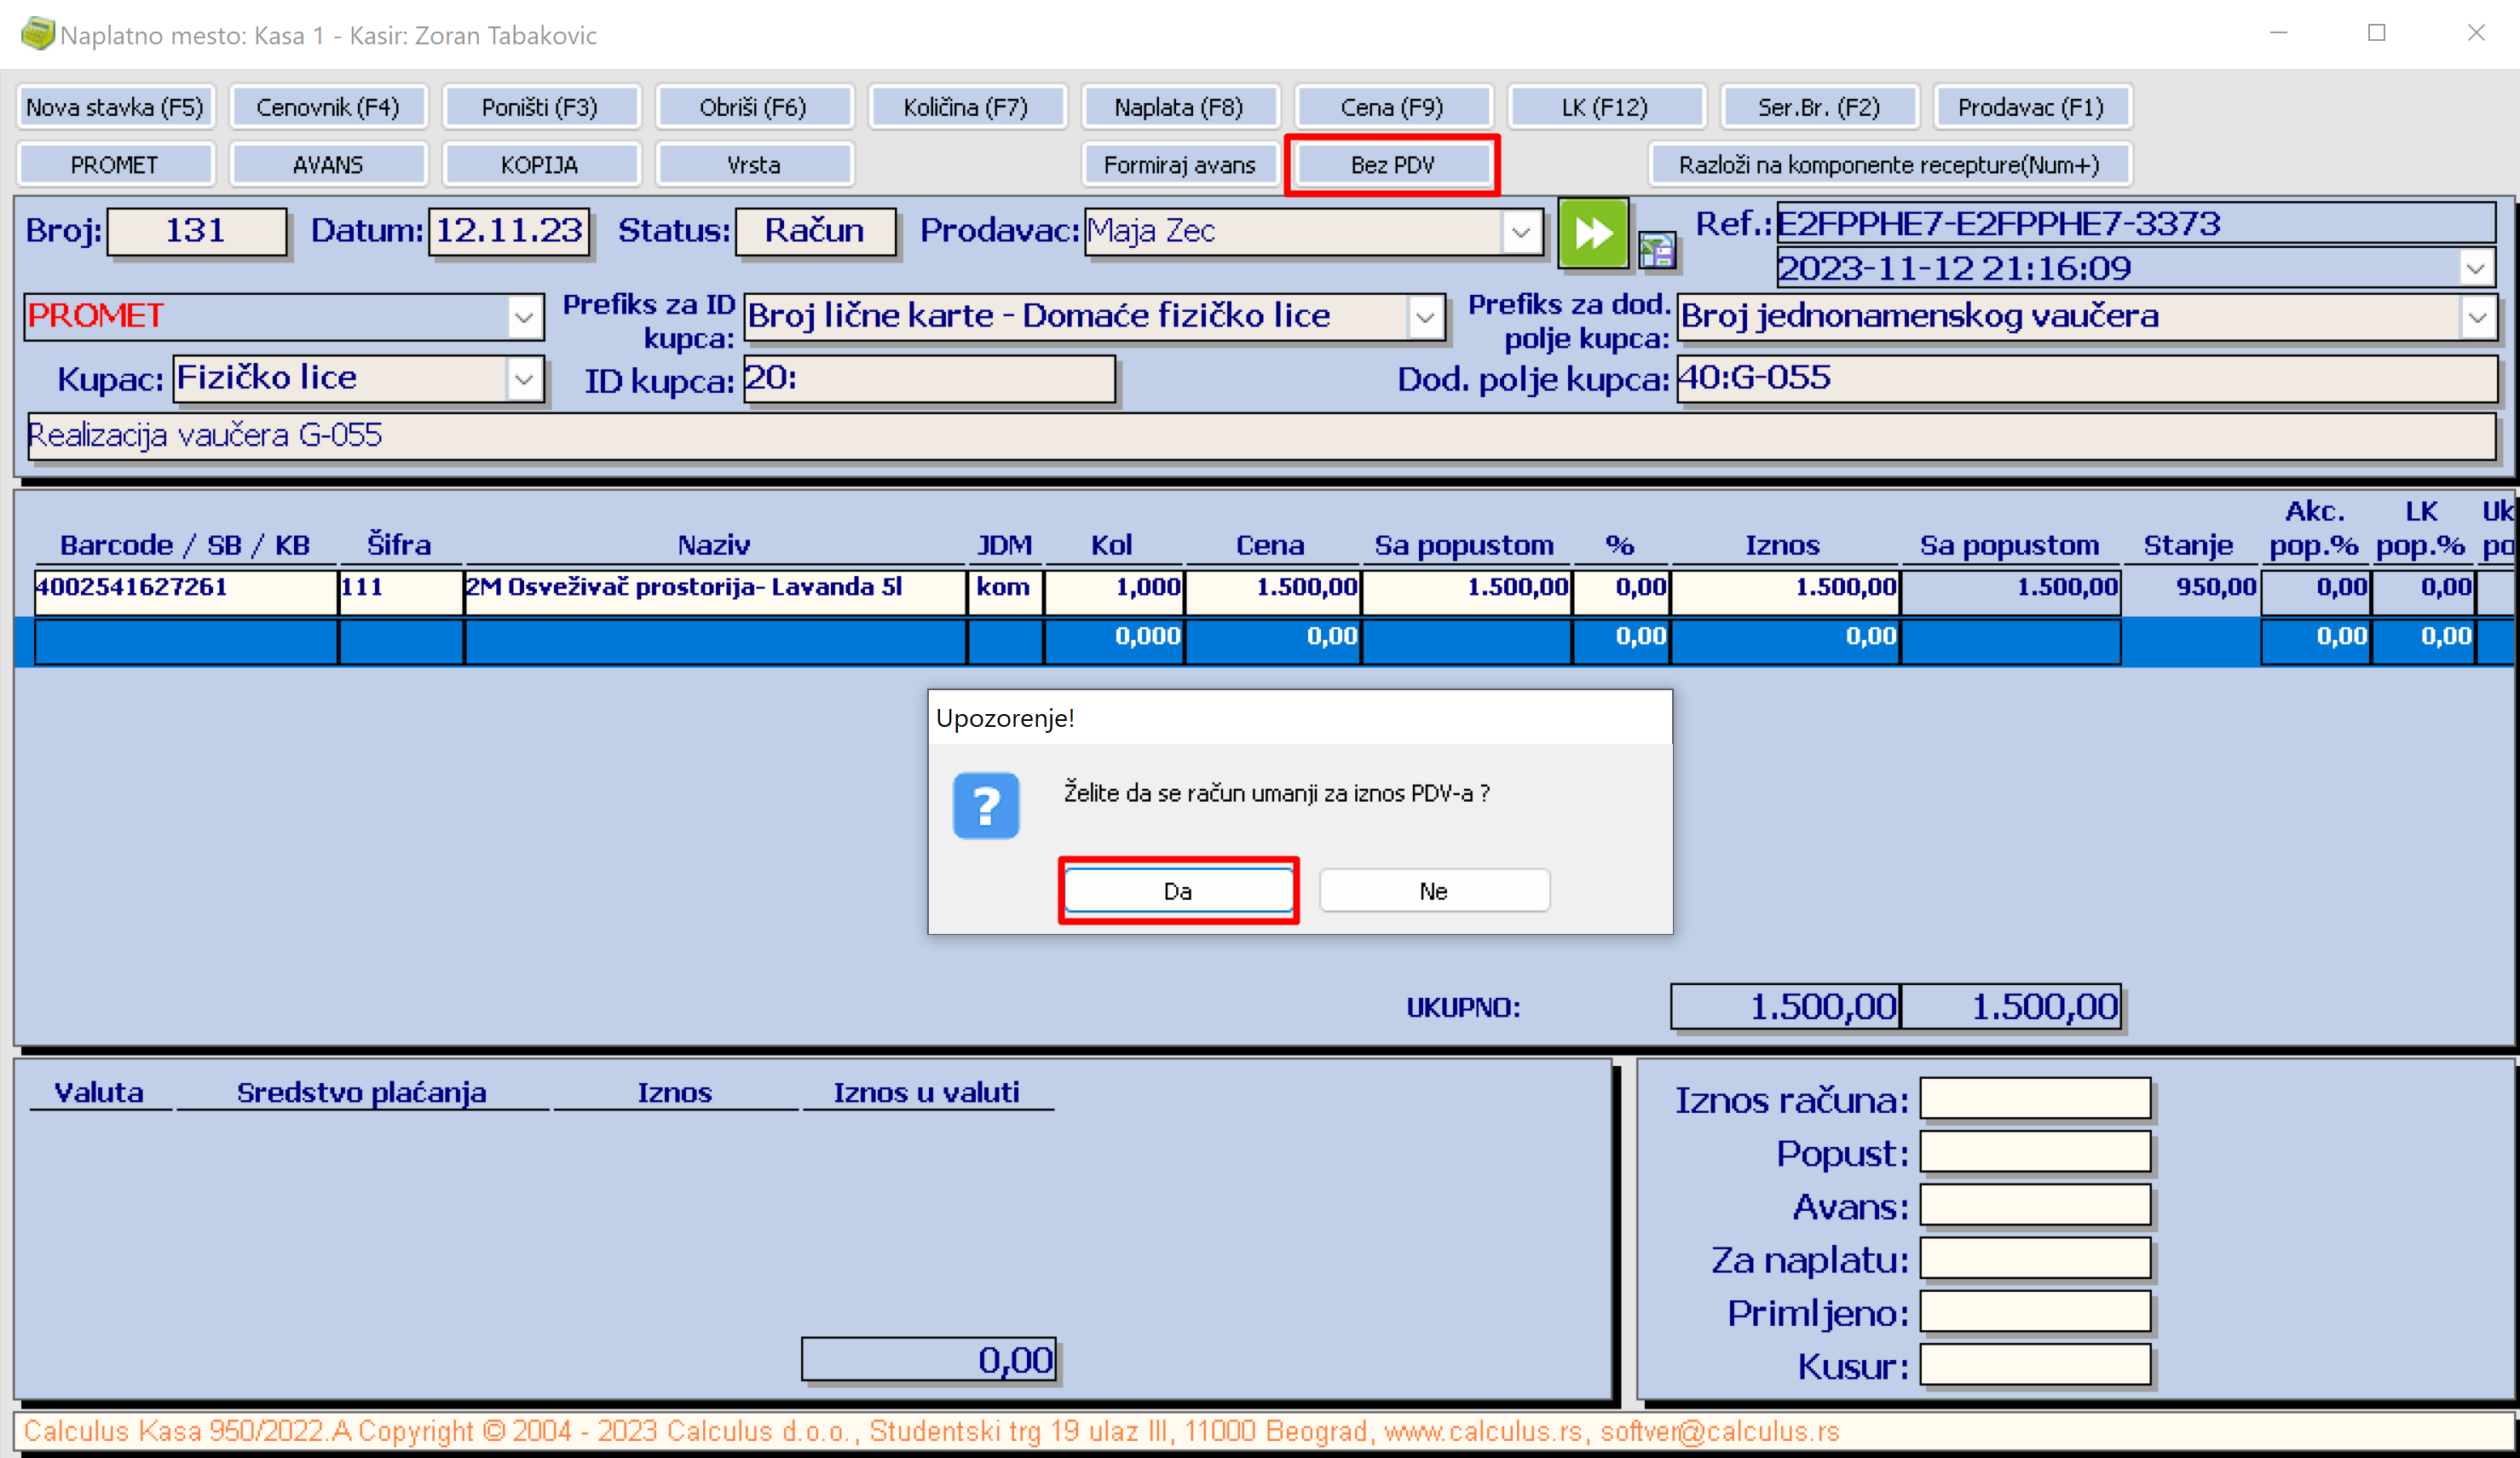Expand the Kupac Fizičko lice dropdown
Screen dimensions: 2520x1458
[x=524, y=379]
